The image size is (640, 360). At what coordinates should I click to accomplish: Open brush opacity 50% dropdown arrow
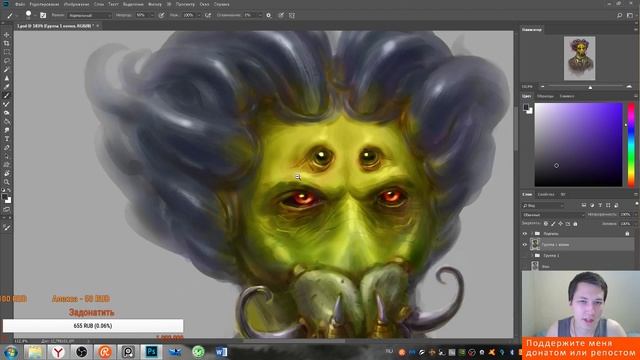point(152,15)
